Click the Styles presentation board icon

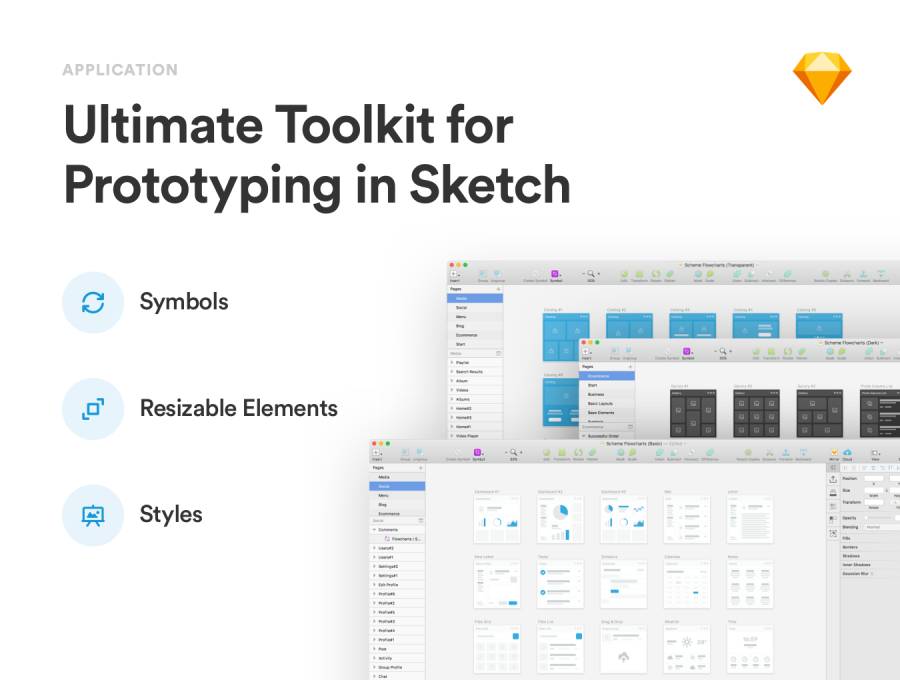point(92,515)
